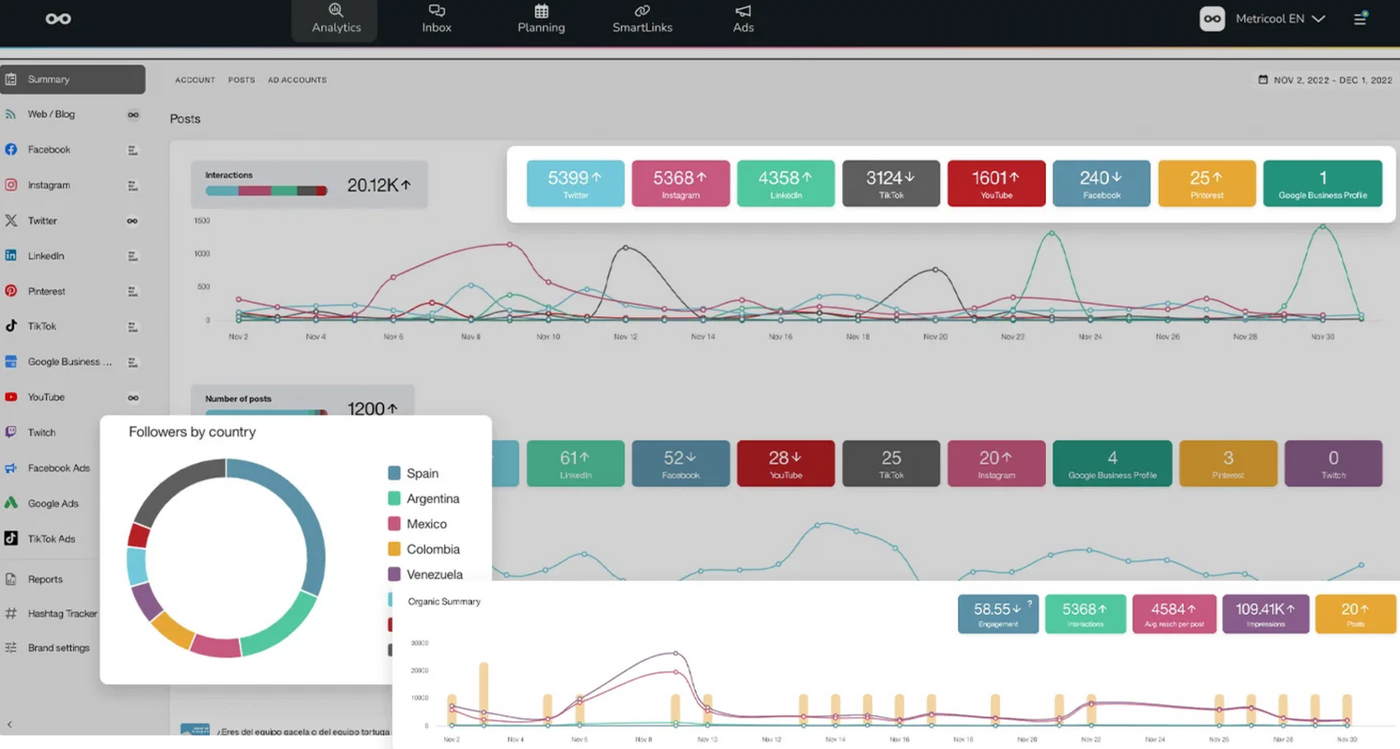Click the Facebook 240 interactions card
The width and height of the screenshot is (1400, 749).
[1101, 183]
